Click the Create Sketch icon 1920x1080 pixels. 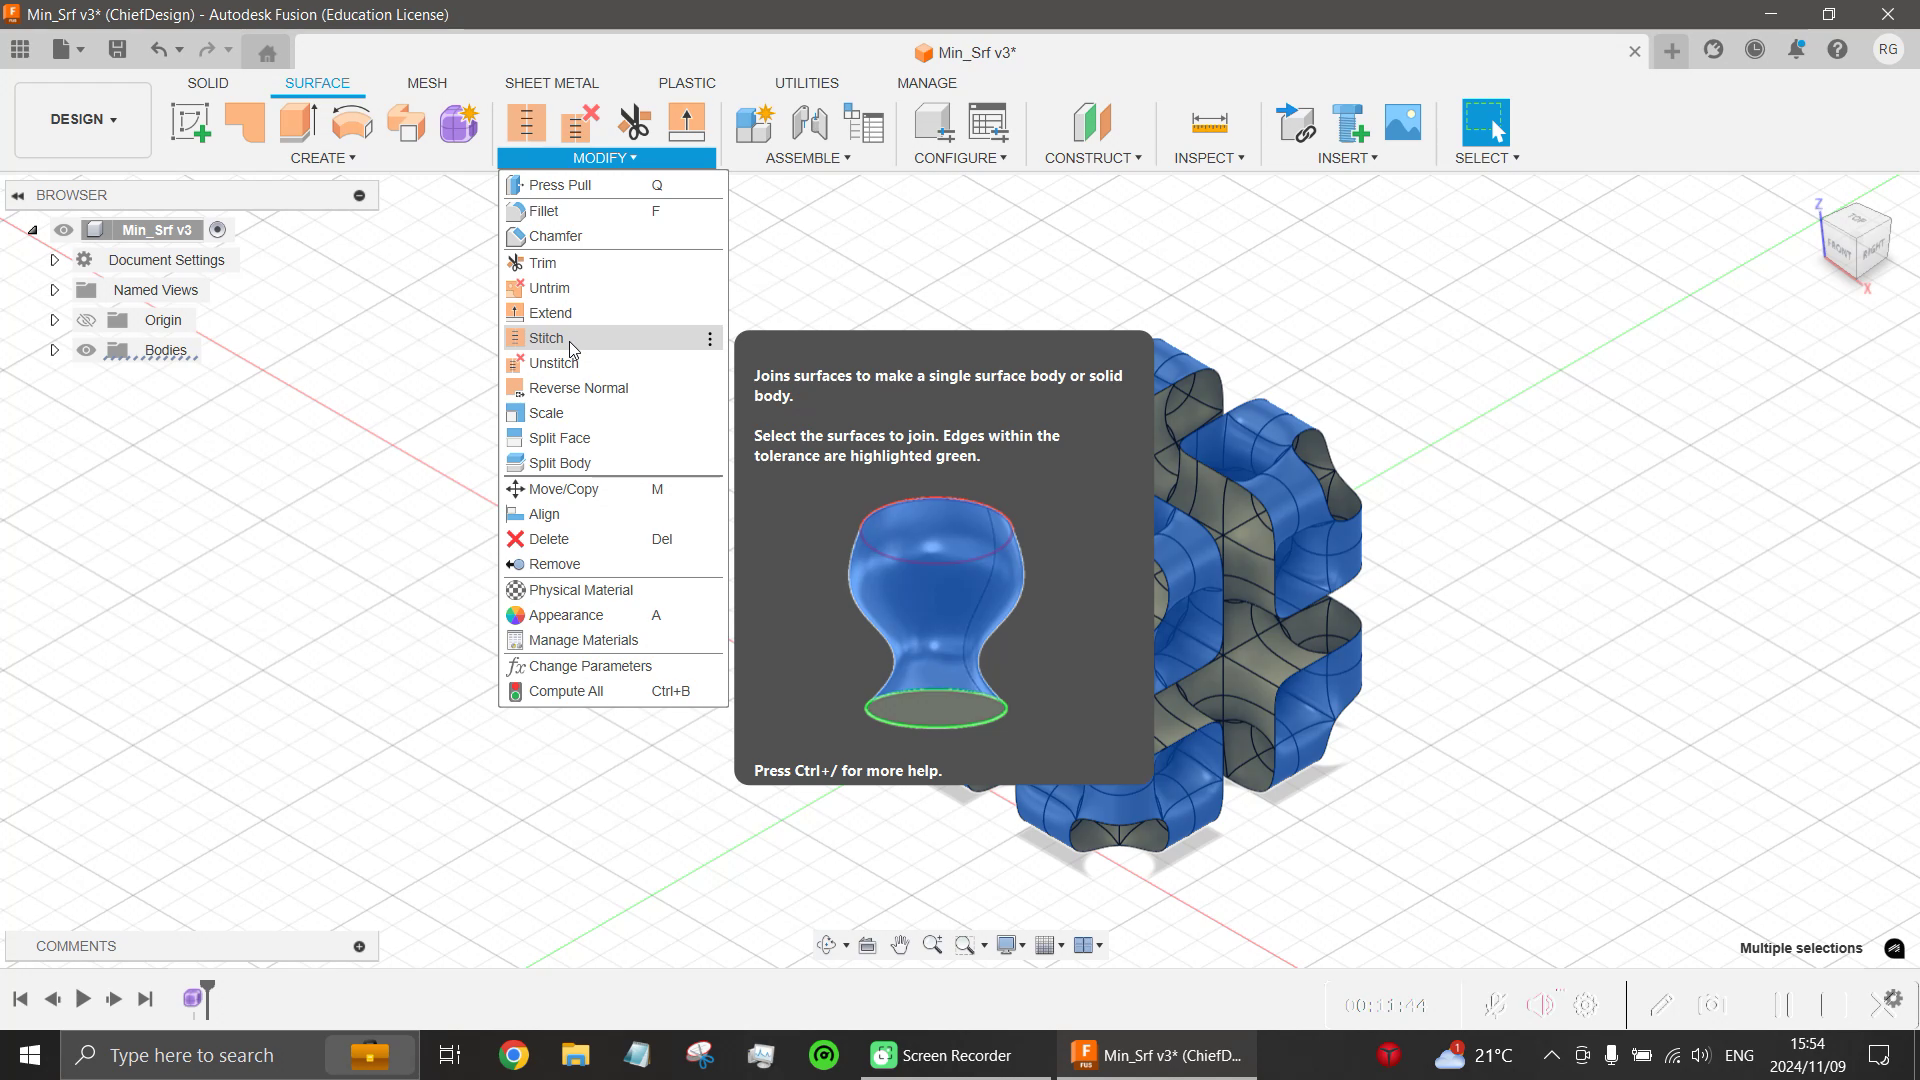click(x=190, y=122)
